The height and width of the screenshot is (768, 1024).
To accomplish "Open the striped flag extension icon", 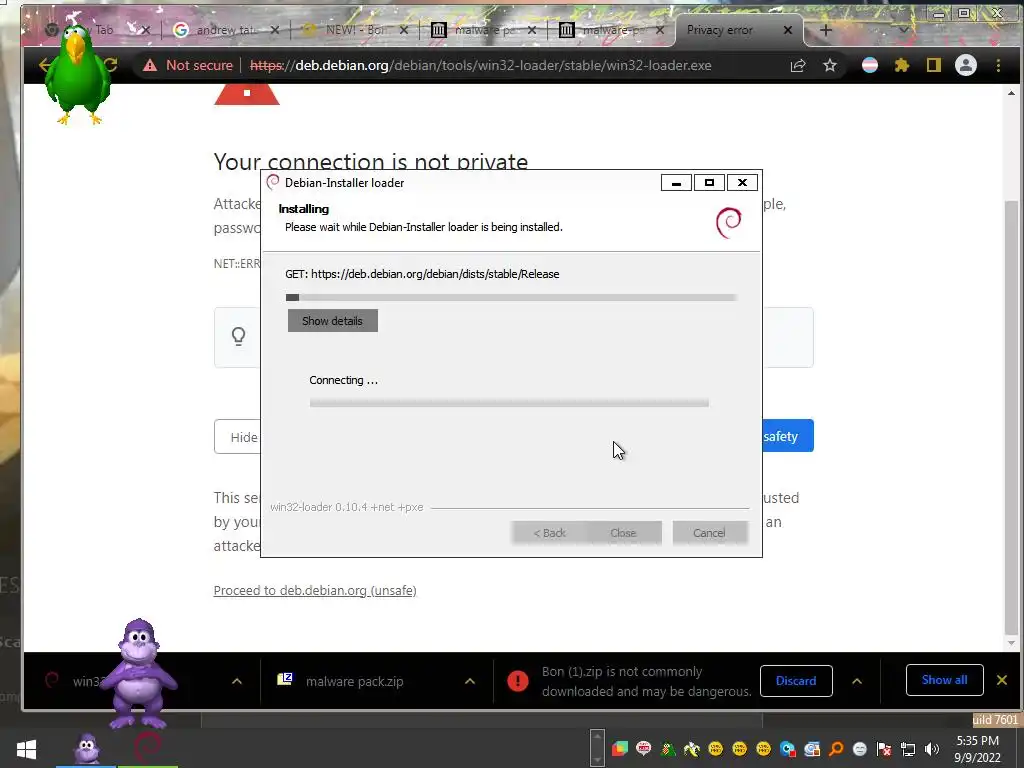I will [870, 65].
